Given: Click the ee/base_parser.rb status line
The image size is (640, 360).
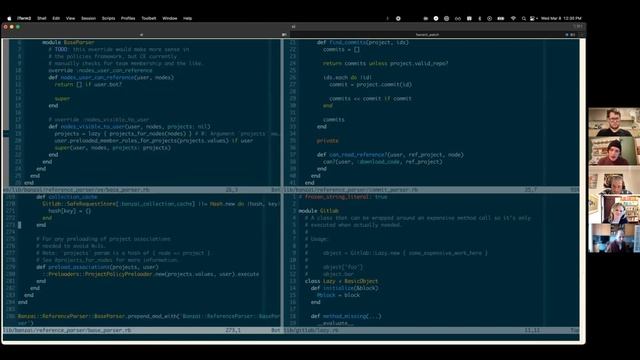Looking at the screenshot, I should [142, 190].
